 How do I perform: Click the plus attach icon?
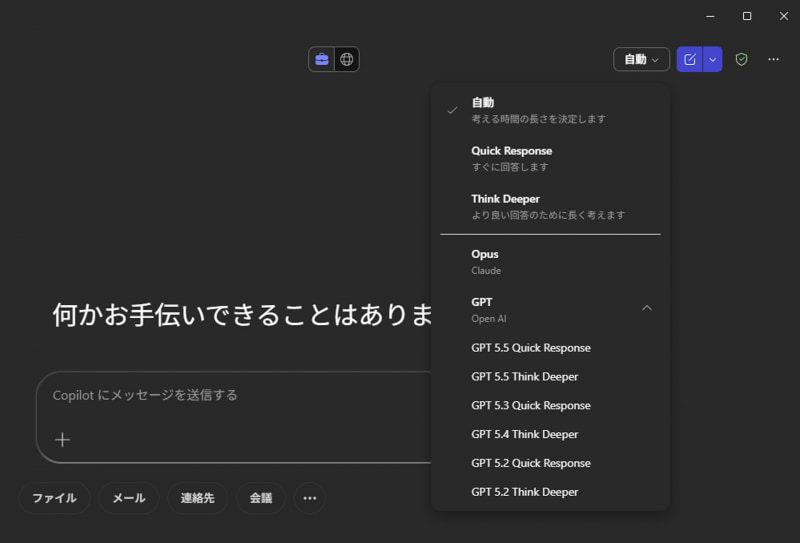tap(62, 440)
